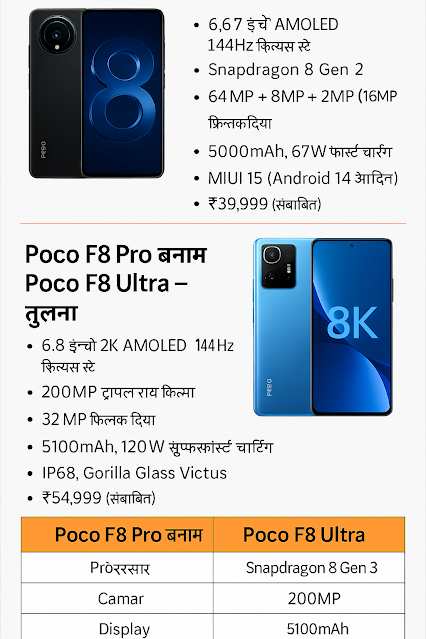
Task: Click the 64MP + 8MP + 2MP camera bullet
Action: (x=302, y=109)
